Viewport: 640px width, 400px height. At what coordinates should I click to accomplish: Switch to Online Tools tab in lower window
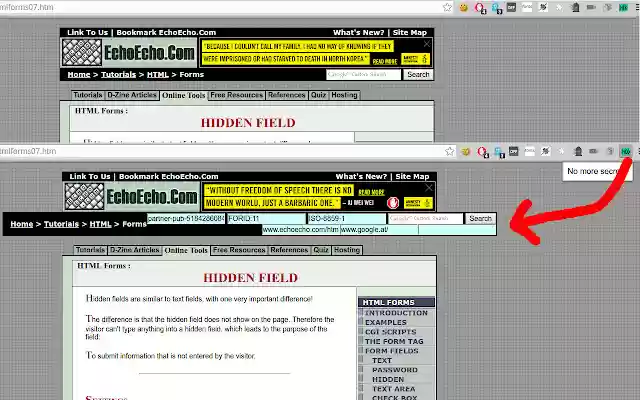click(186, 250)
